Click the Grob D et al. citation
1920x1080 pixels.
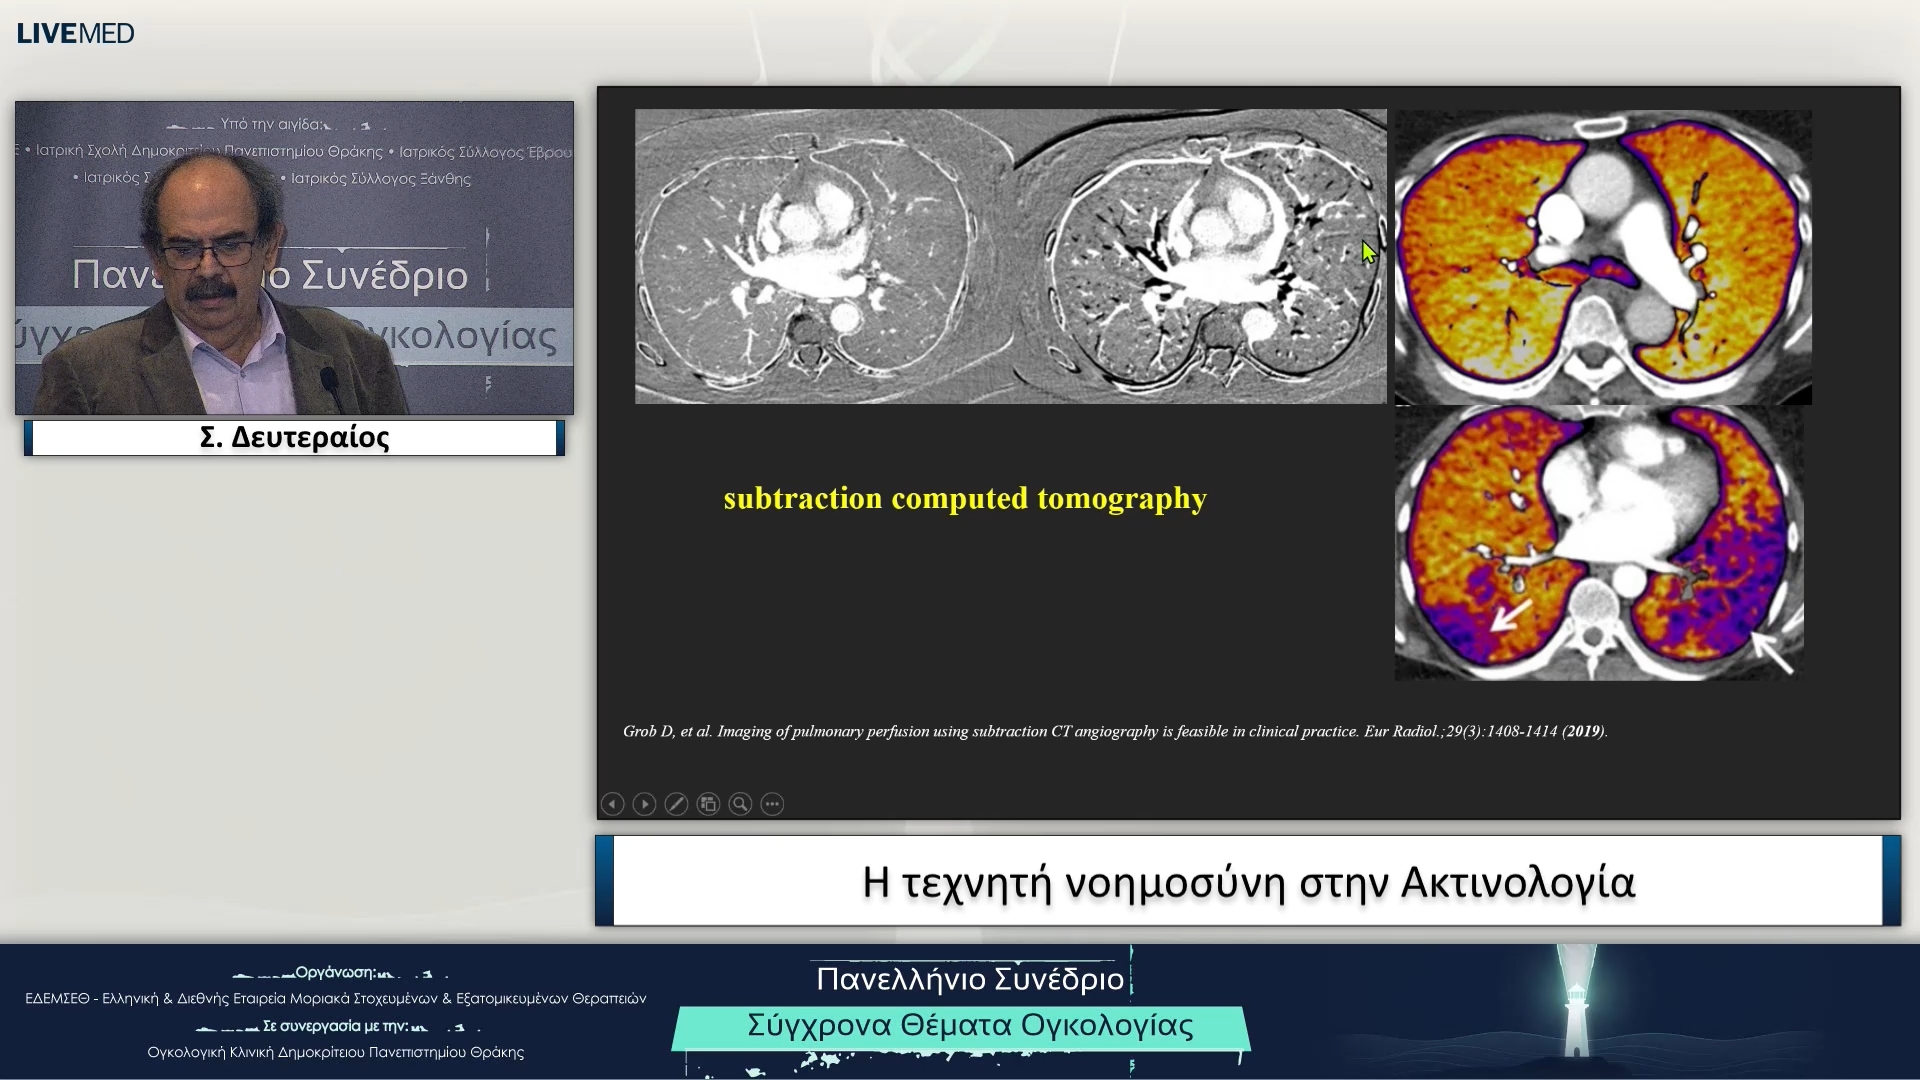click(x=1114, y=731)
